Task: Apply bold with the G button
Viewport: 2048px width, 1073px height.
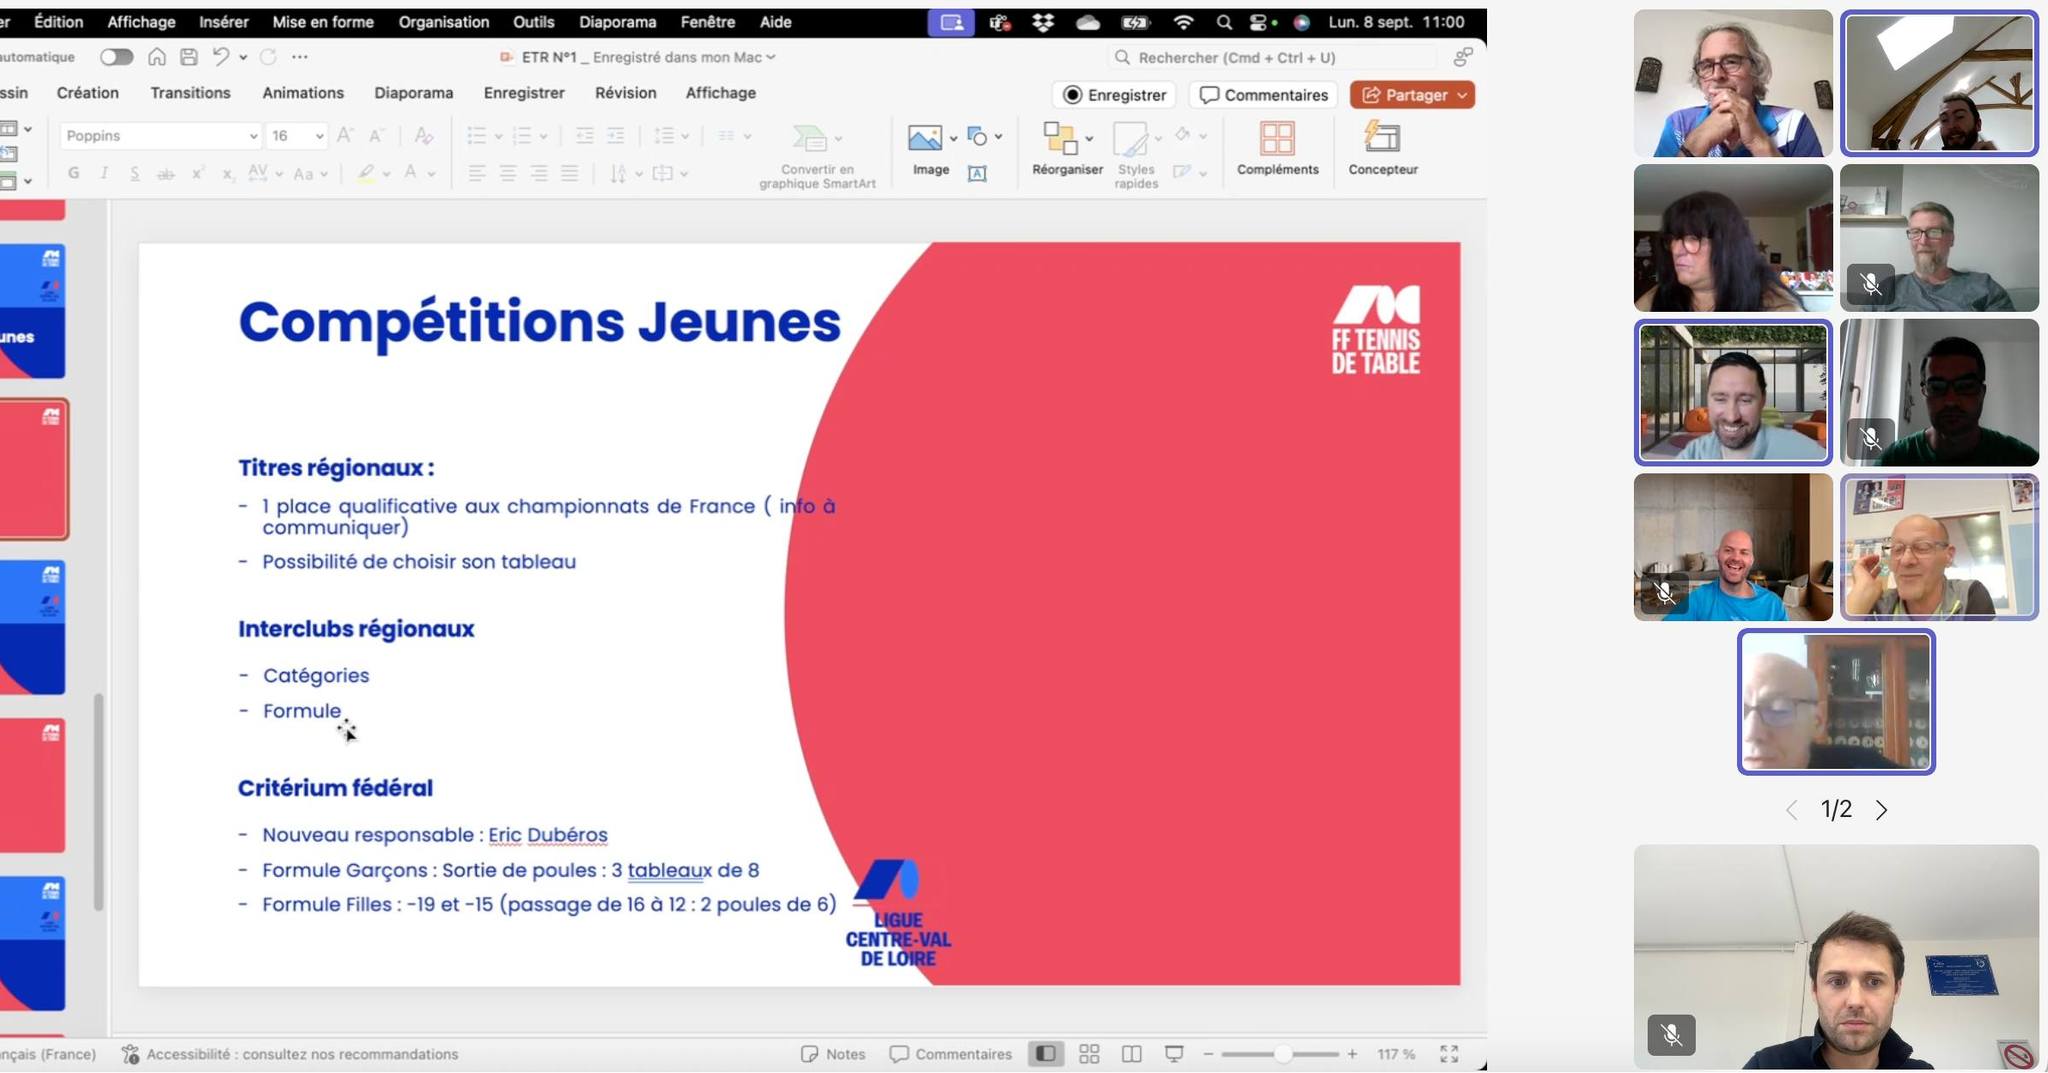Action: tap(73, 173)
